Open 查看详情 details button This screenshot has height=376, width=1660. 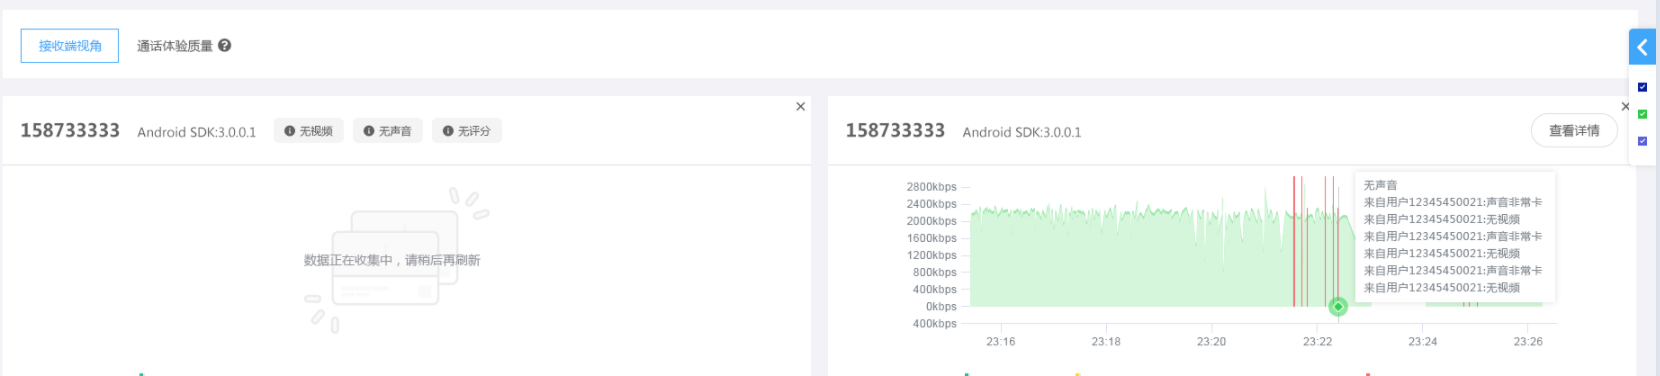(x=1574, y=131)
